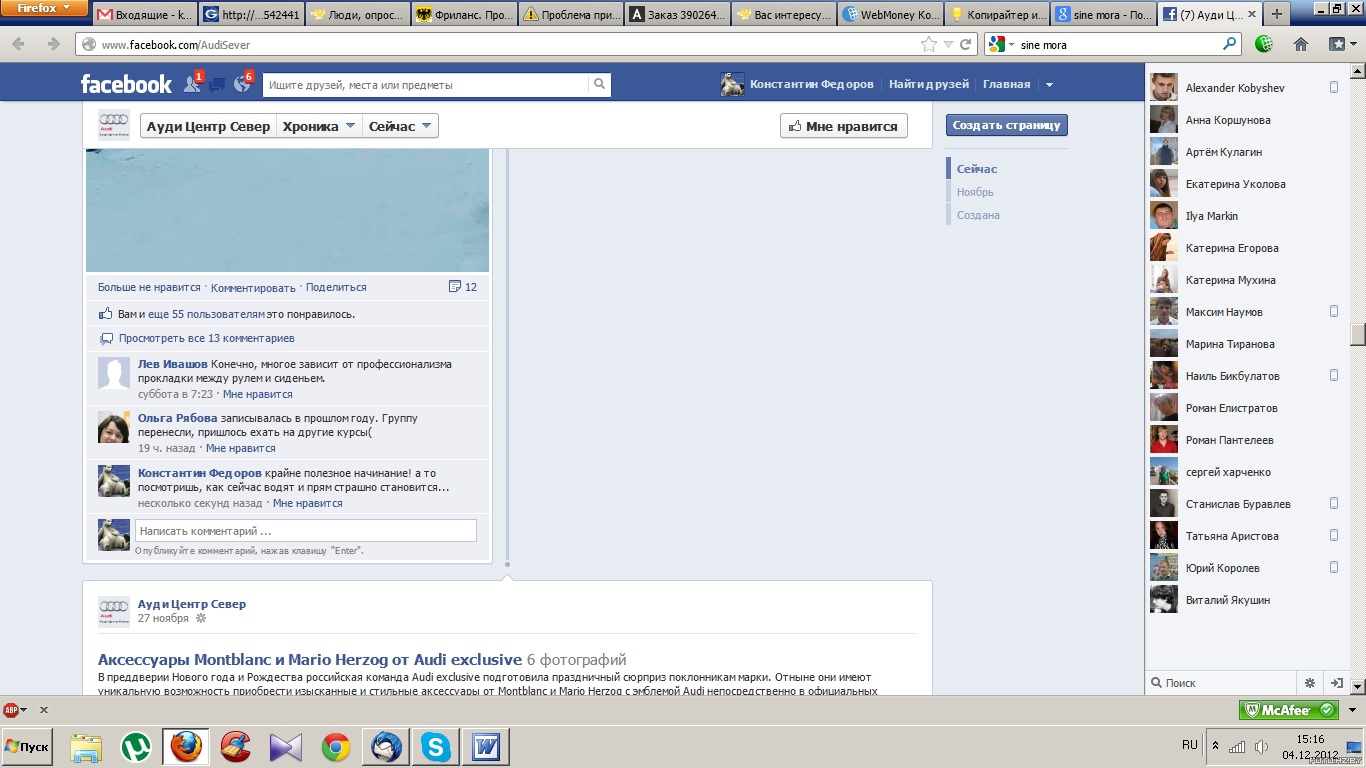
Task: Click the Найти друзей link
Action: [x=929, y=85]
